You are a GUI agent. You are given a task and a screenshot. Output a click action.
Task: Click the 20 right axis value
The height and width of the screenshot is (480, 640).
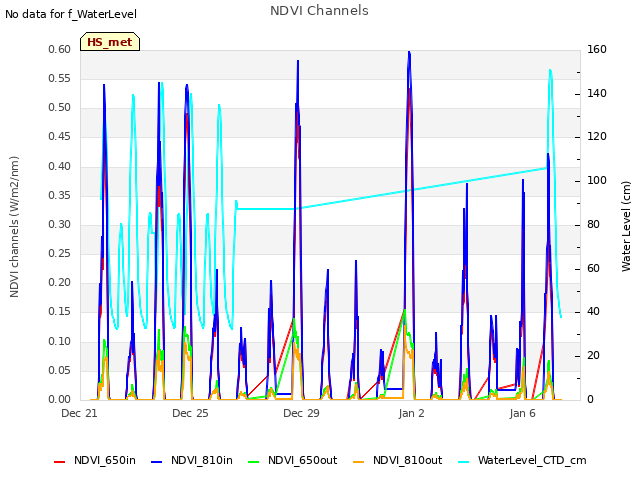click(594, 356)
